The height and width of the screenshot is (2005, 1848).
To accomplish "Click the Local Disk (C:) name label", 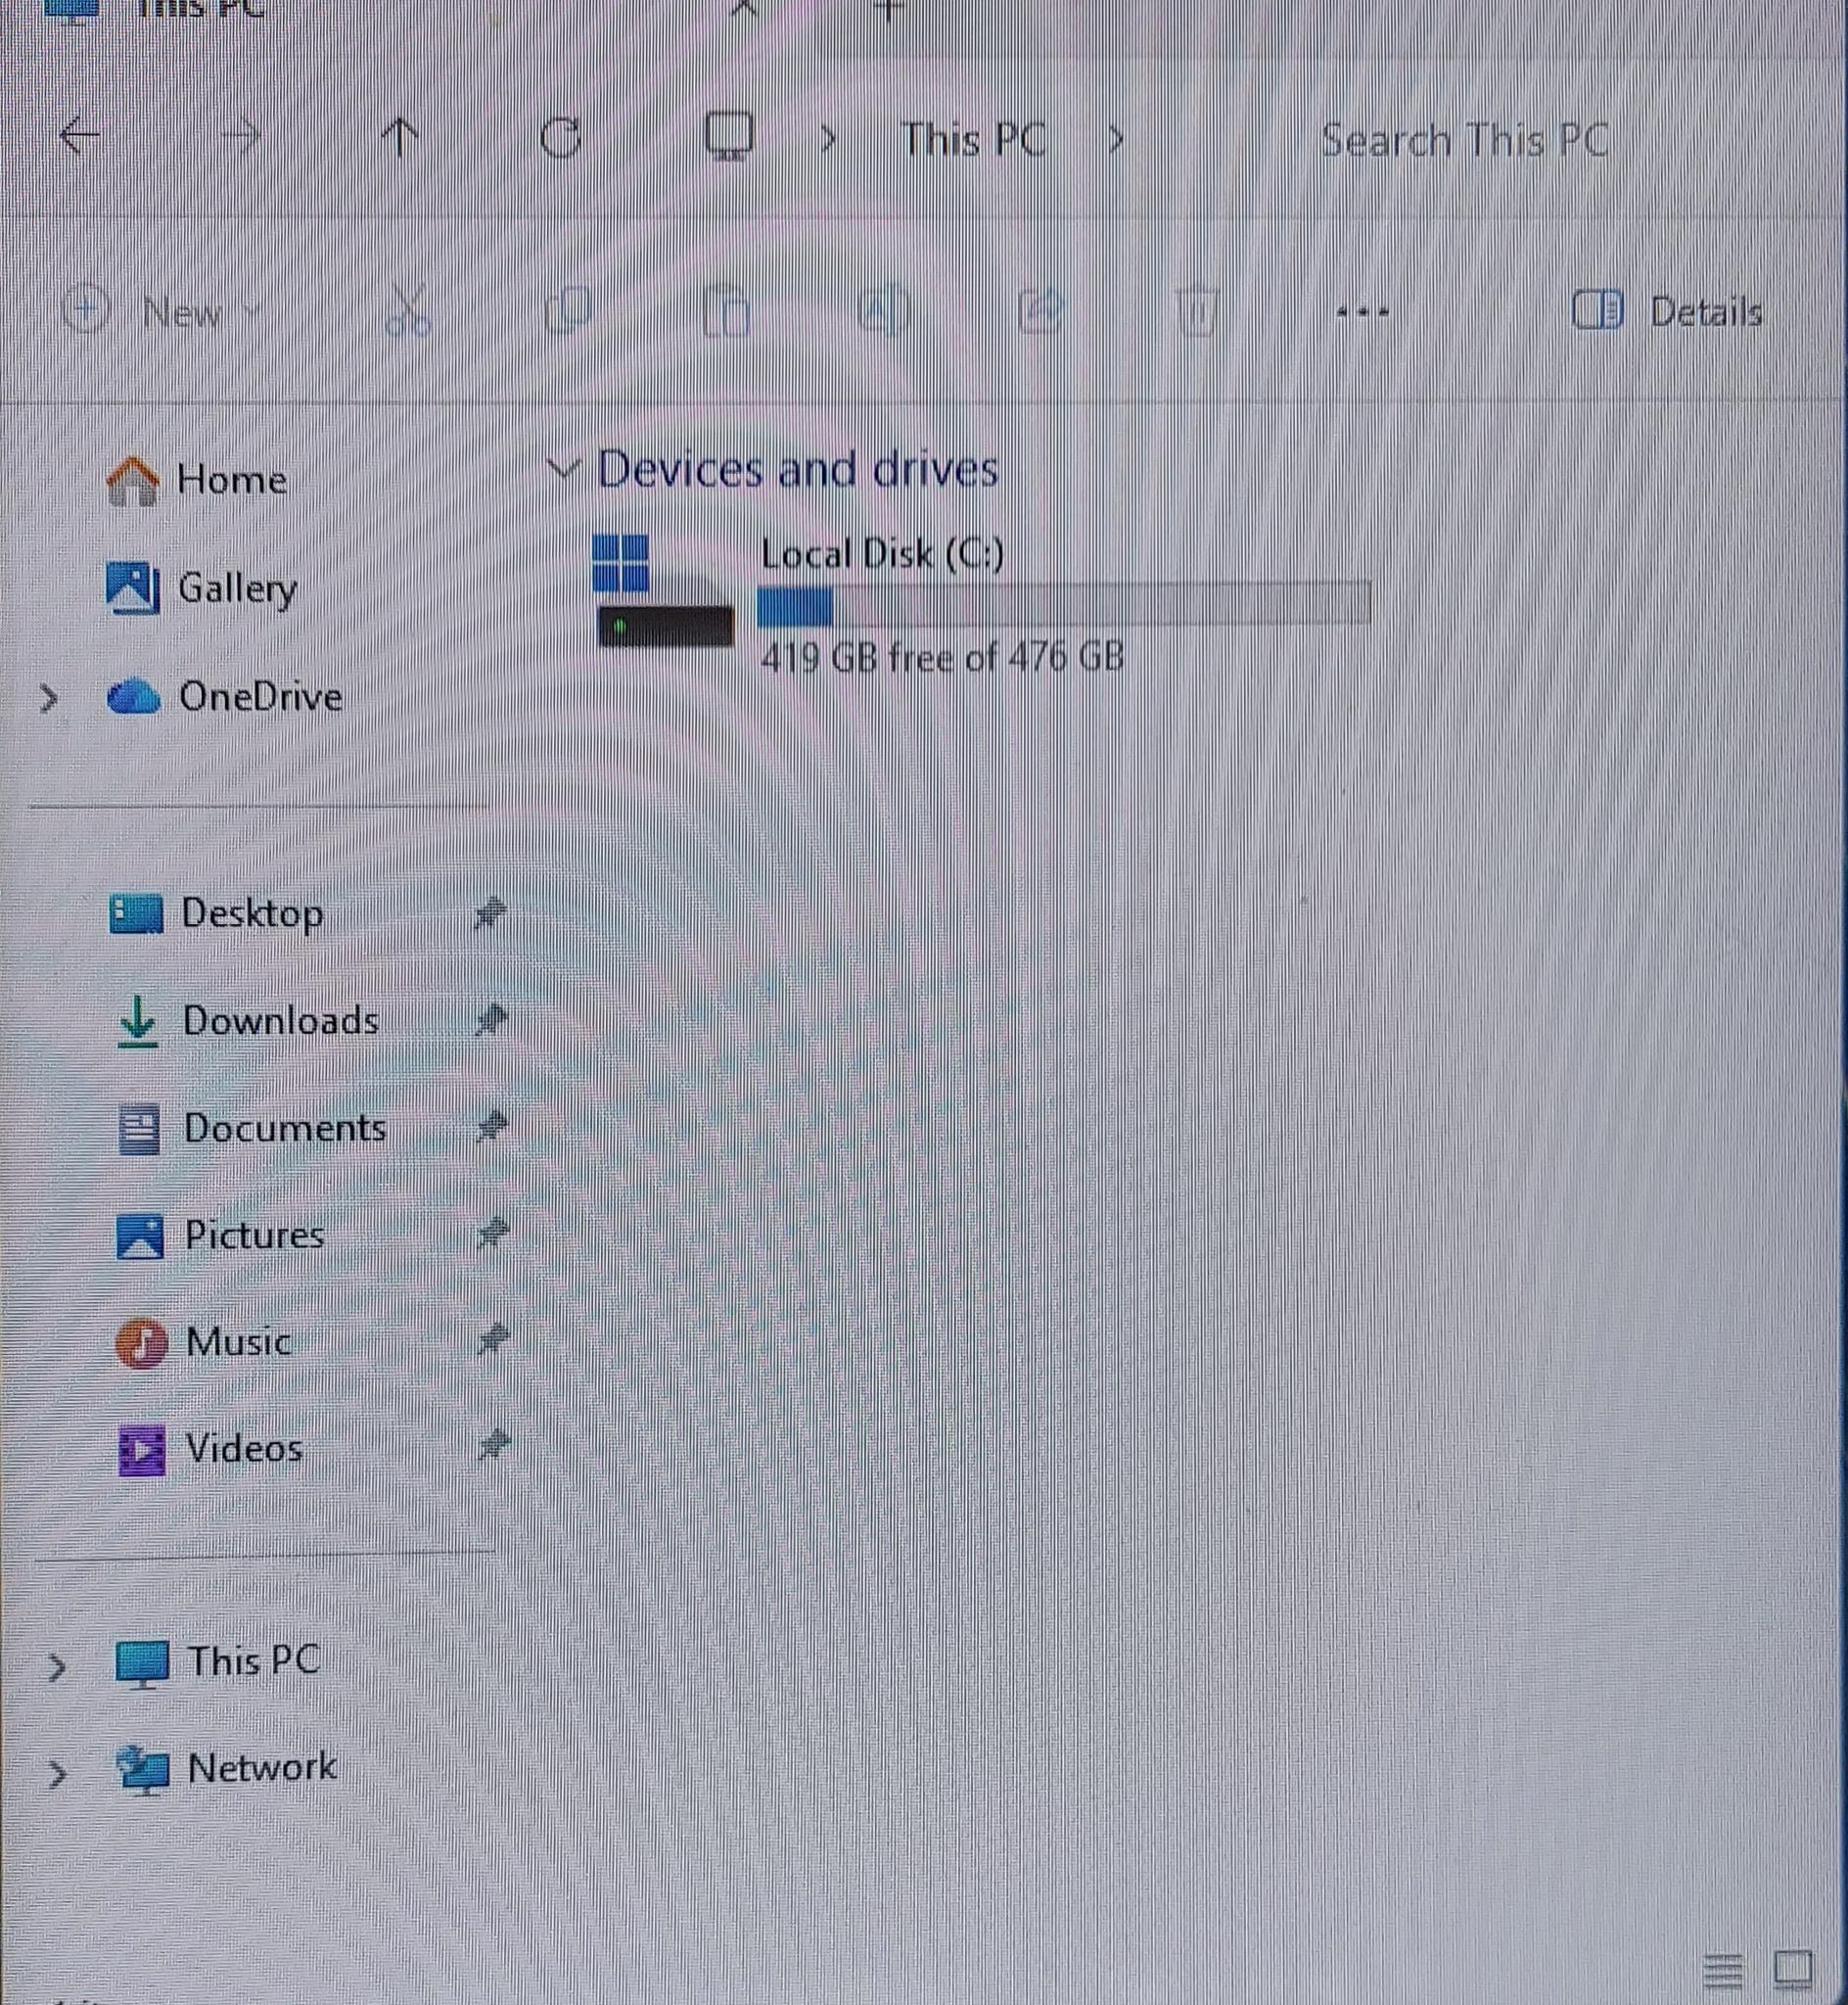I will pos(882,553).
